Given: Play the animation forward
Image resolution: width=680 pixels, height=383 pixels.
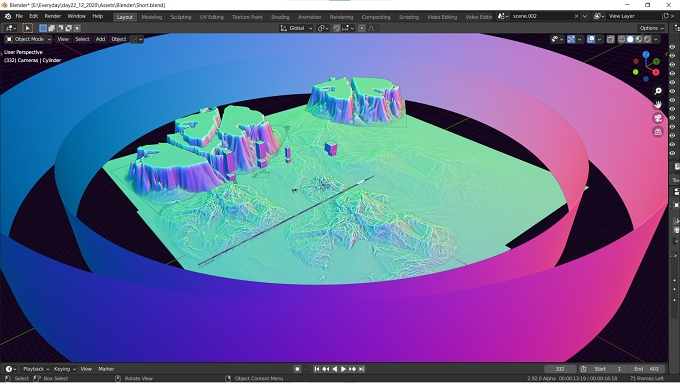Looking at the screenshot, I should (x=343, y=369).
